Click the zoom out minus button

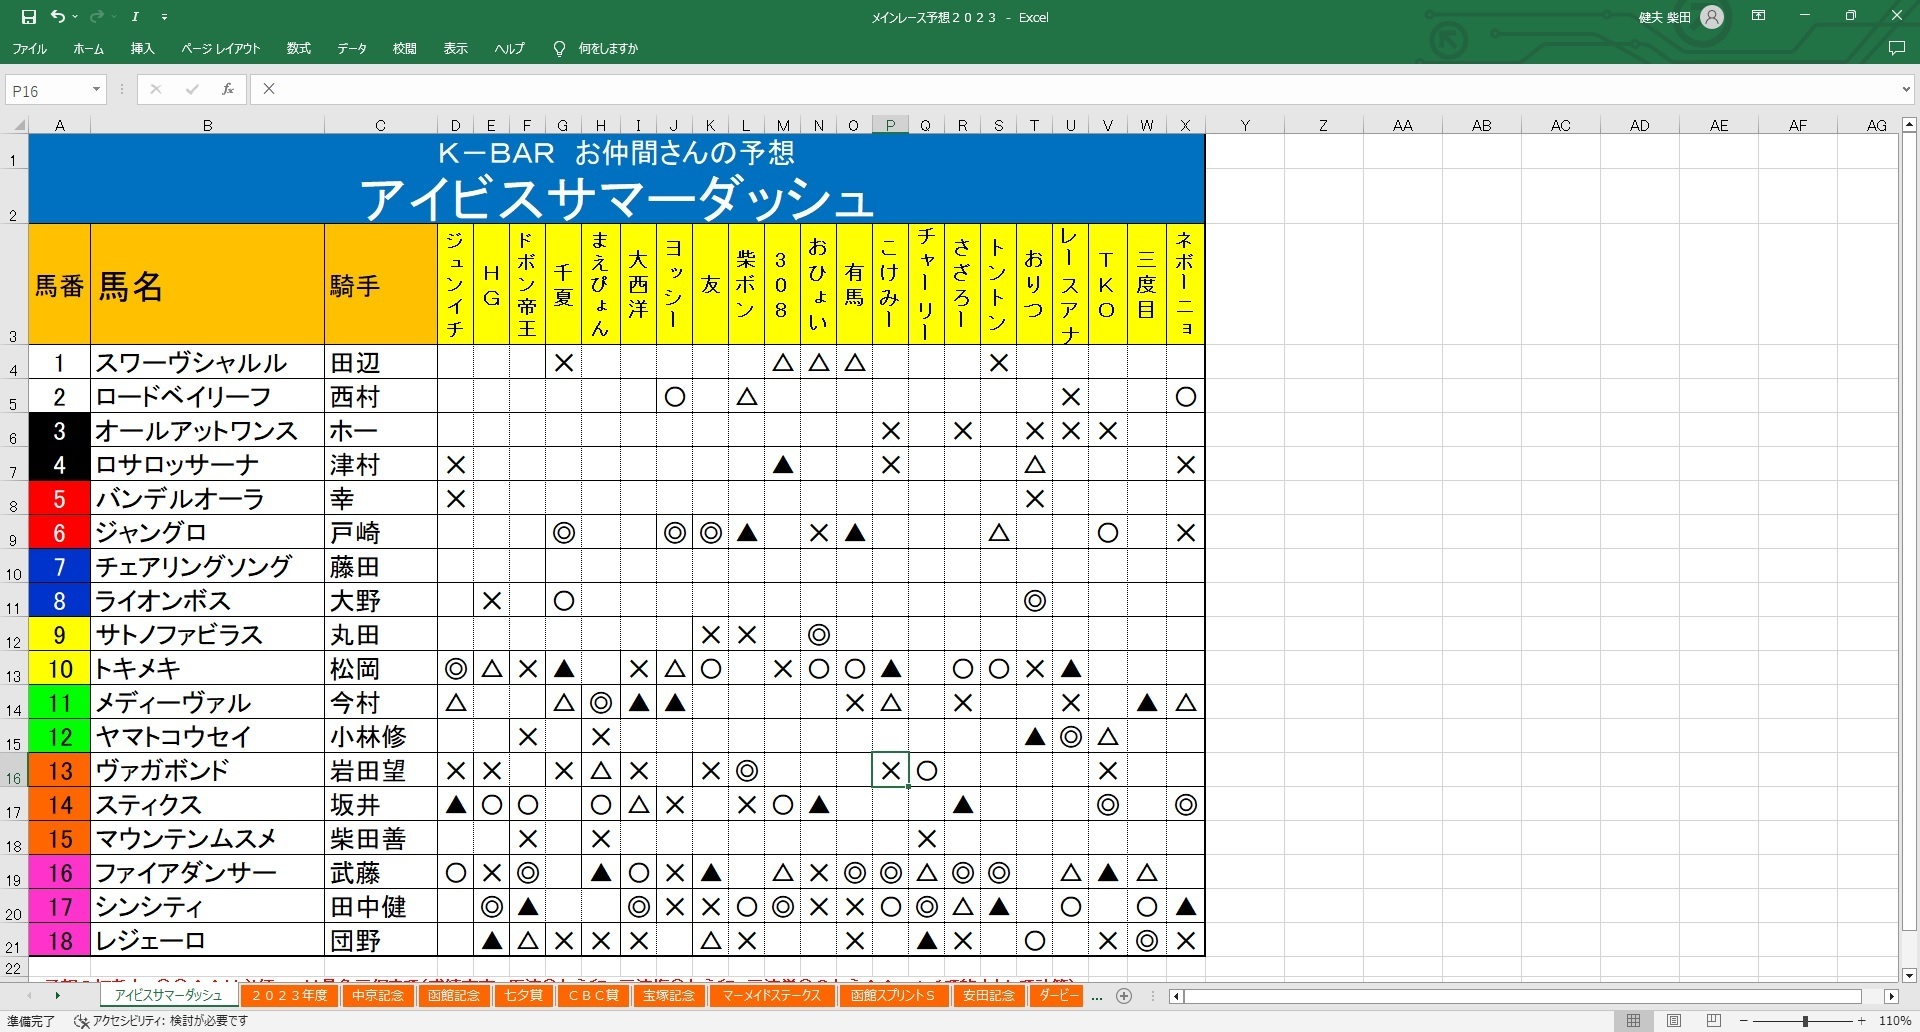click(1746, 1021)
